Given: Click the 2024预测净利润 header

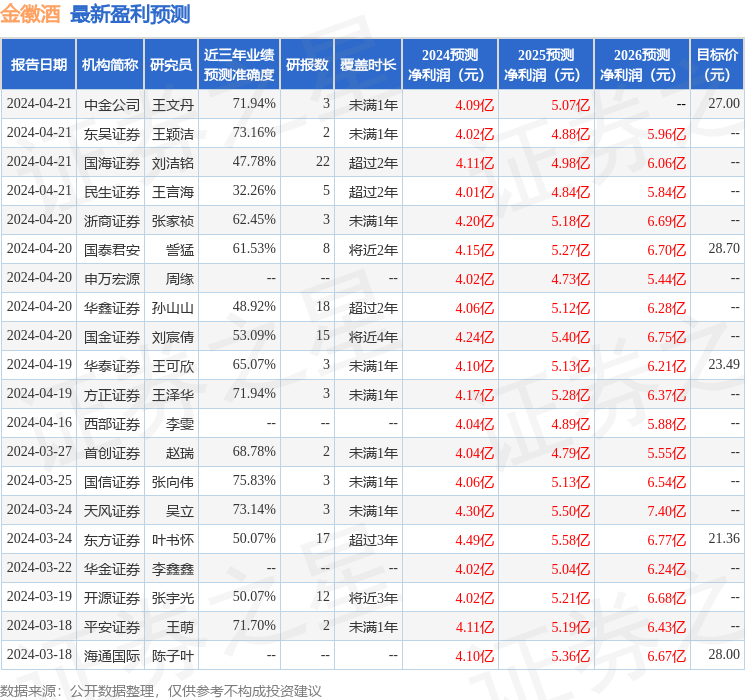Looking at the screenshot, I should click(450, 65).
